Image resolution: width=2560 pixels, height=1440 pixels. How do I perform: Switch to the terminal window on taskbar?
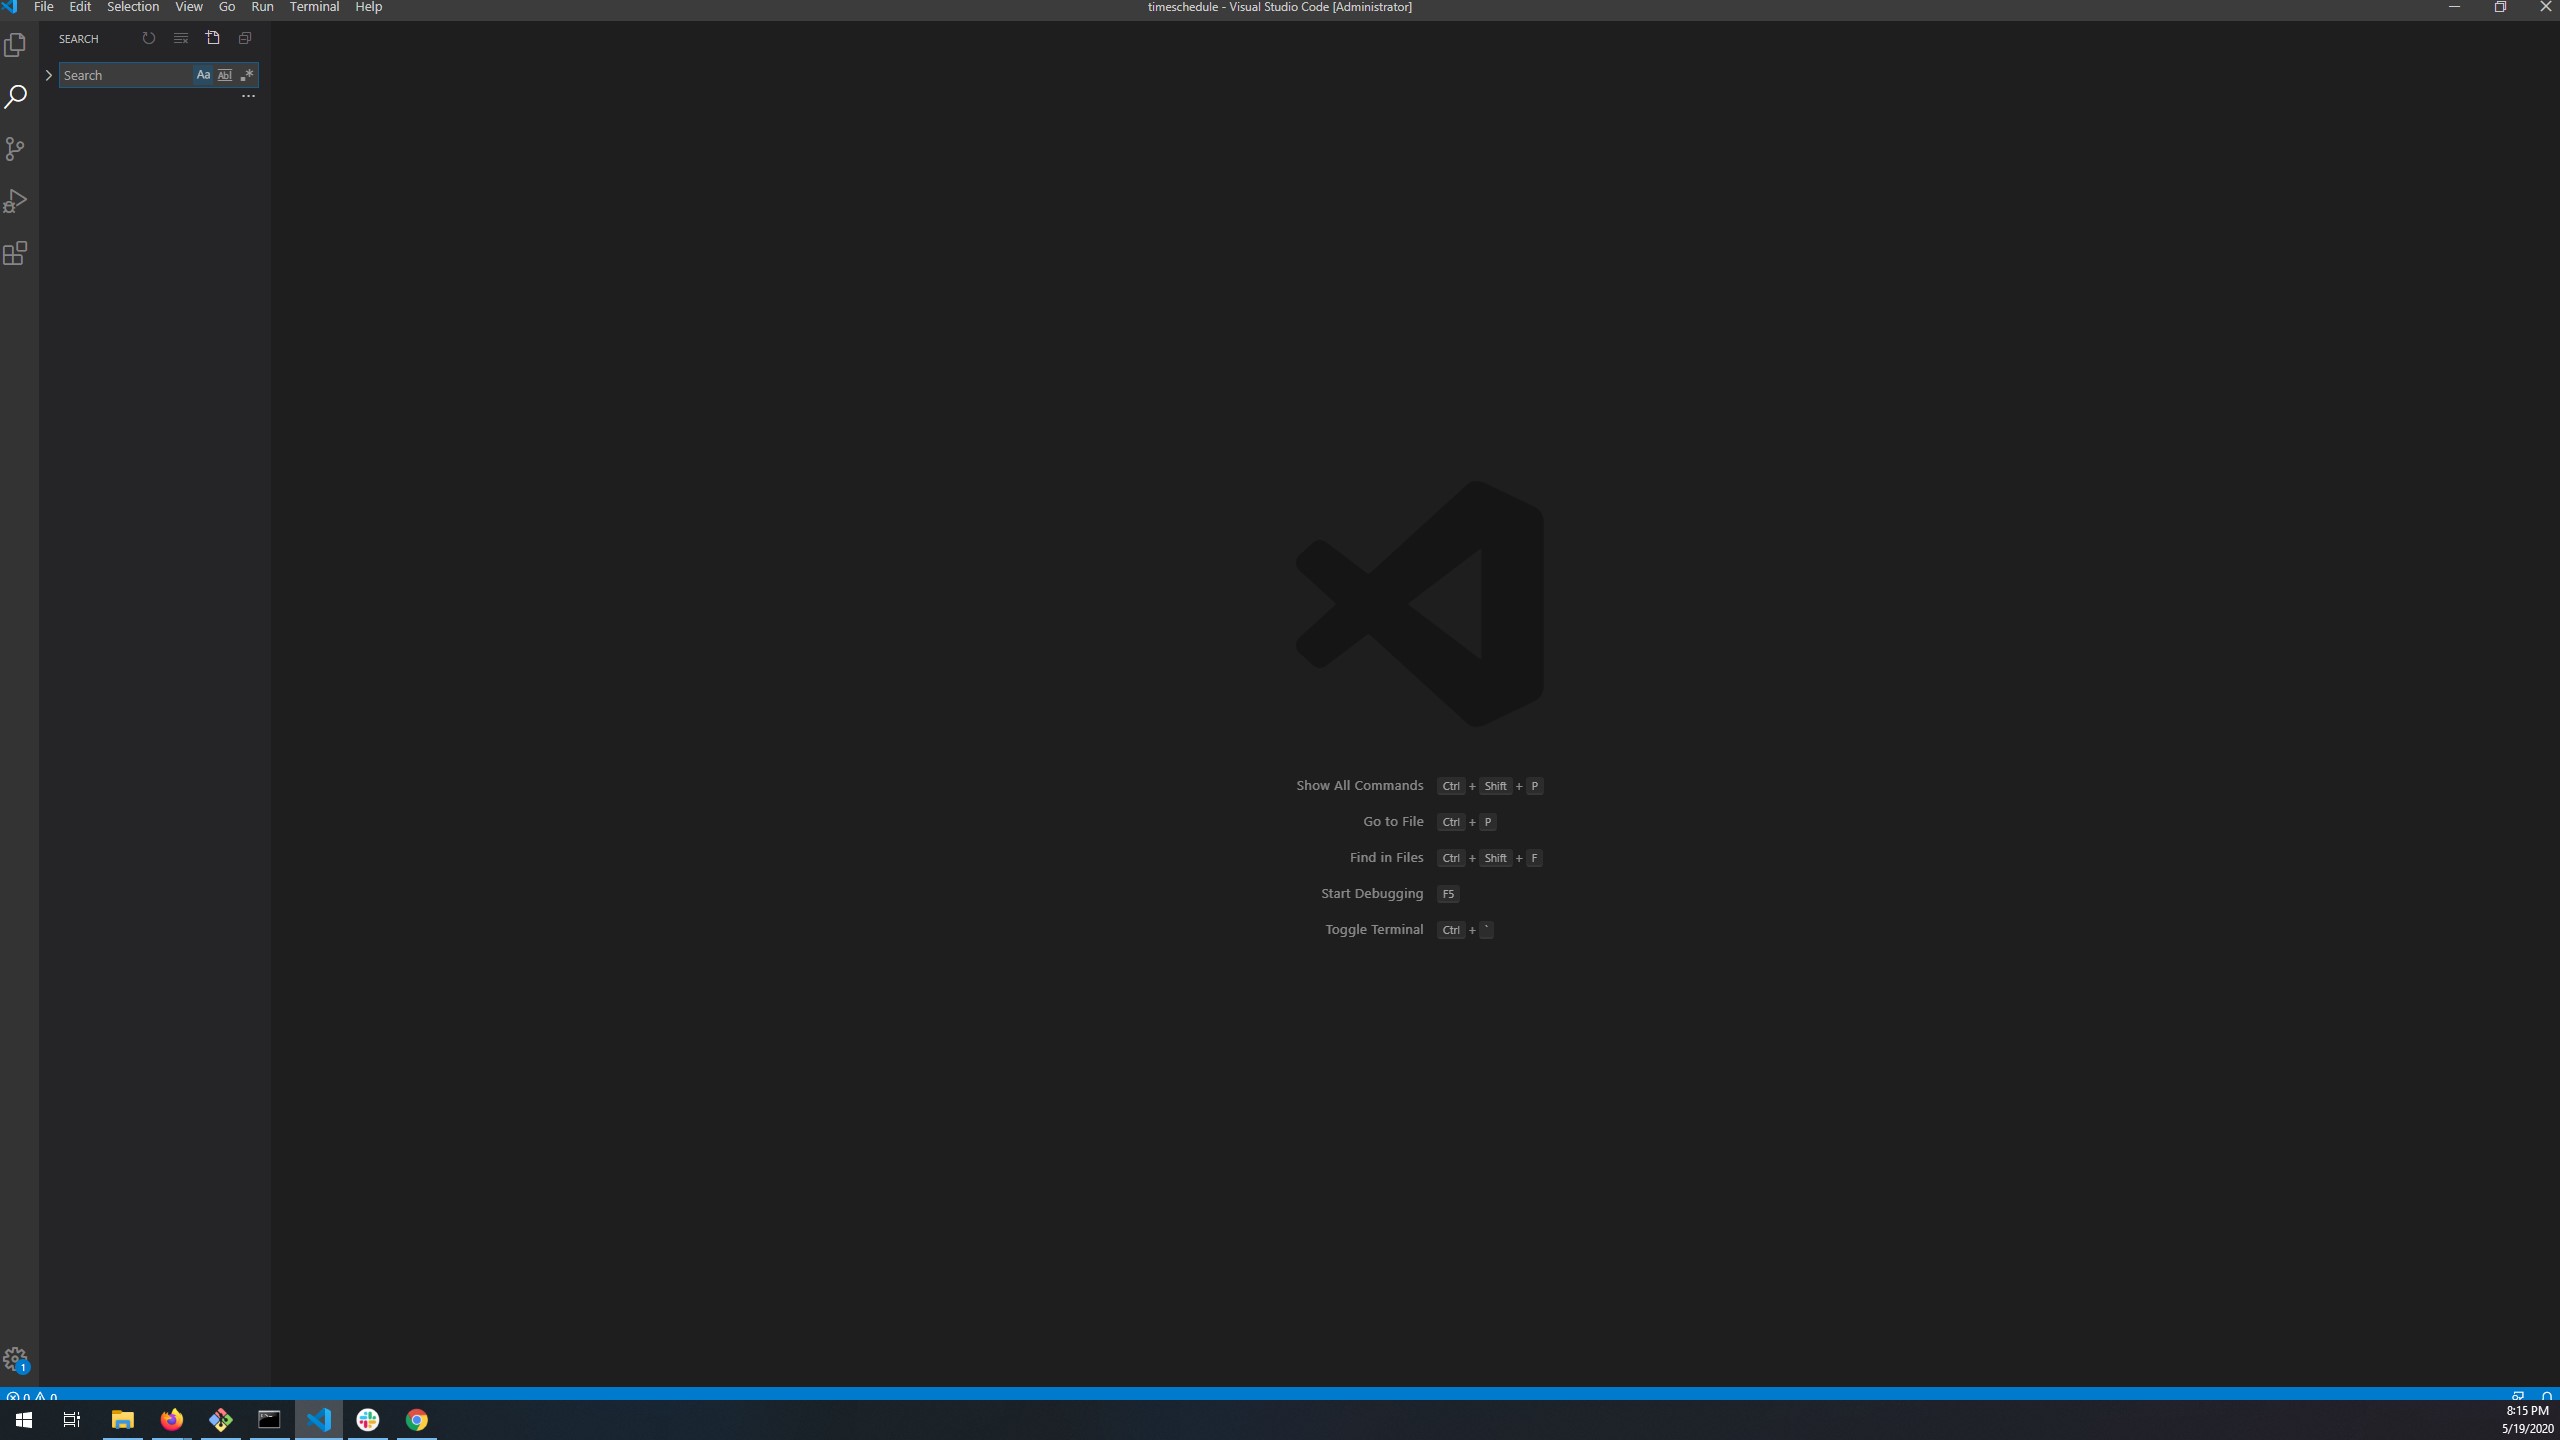[x=269, y=1420]
